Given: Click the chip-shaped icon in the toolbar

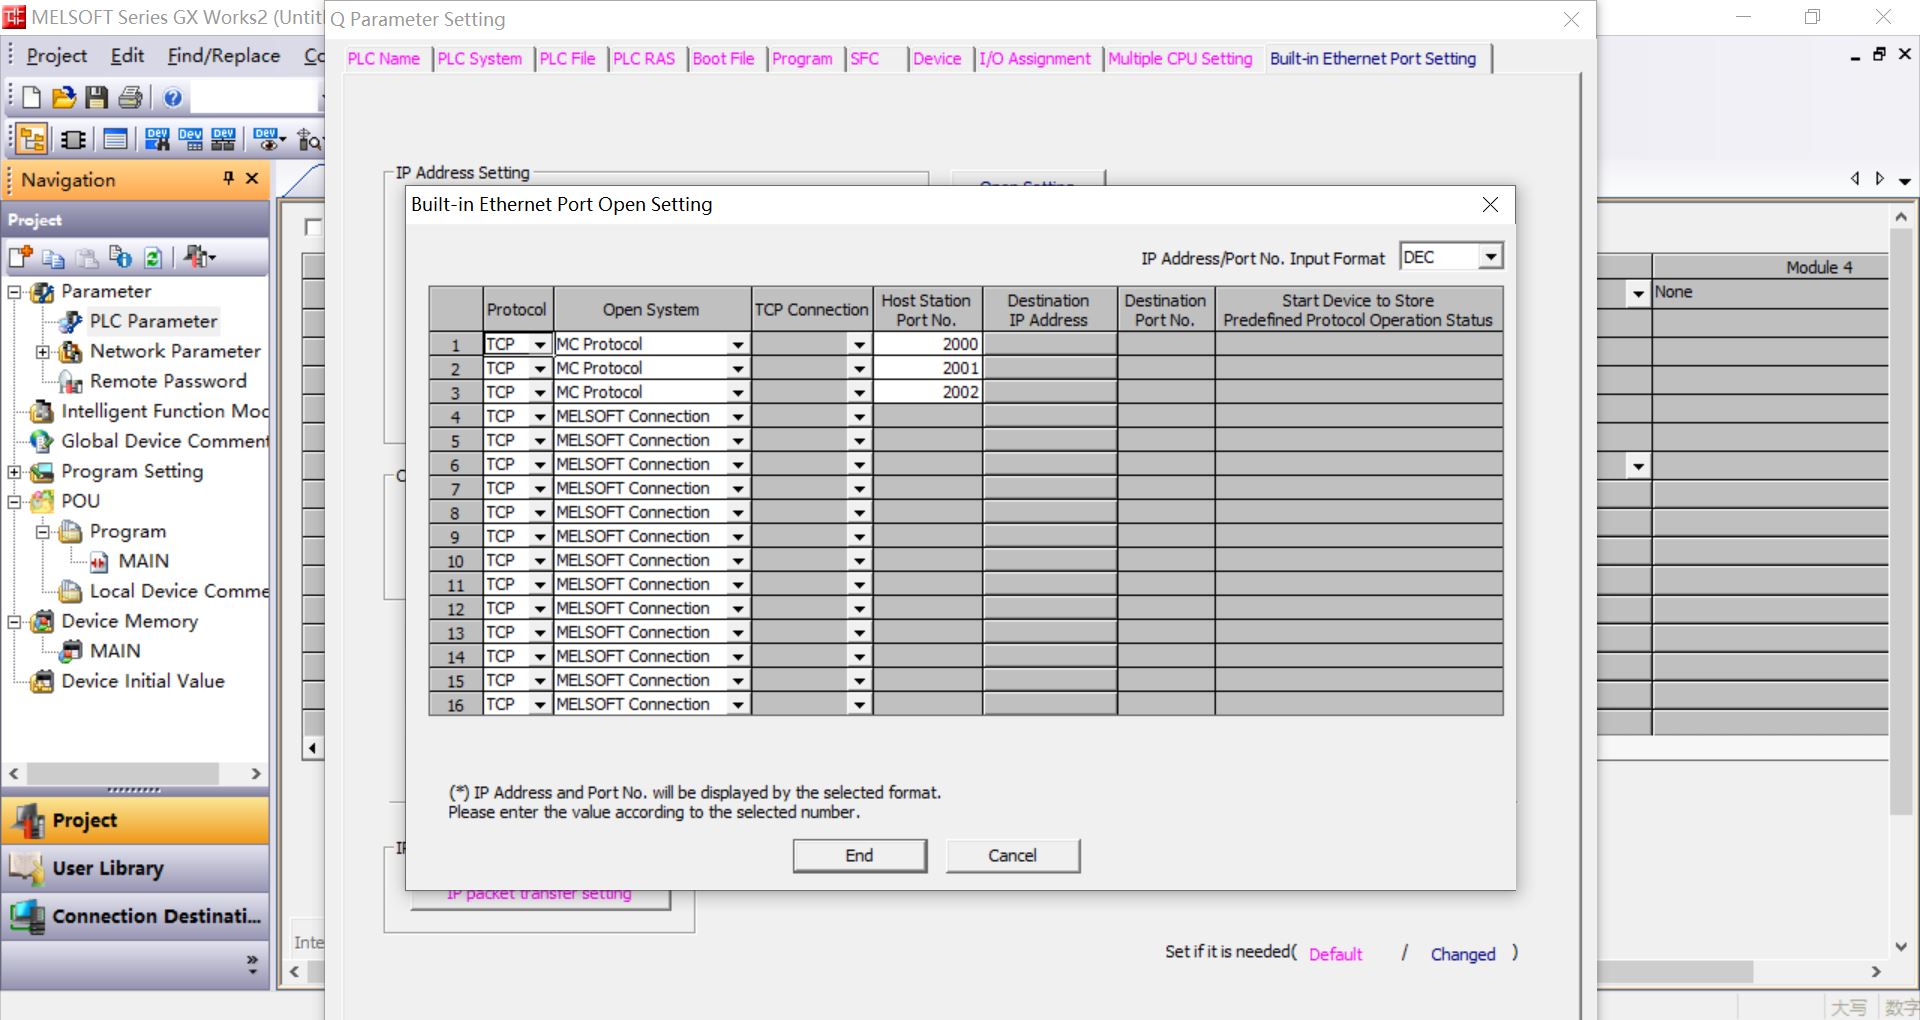Looking at the screenshot, I should (73, 139).
